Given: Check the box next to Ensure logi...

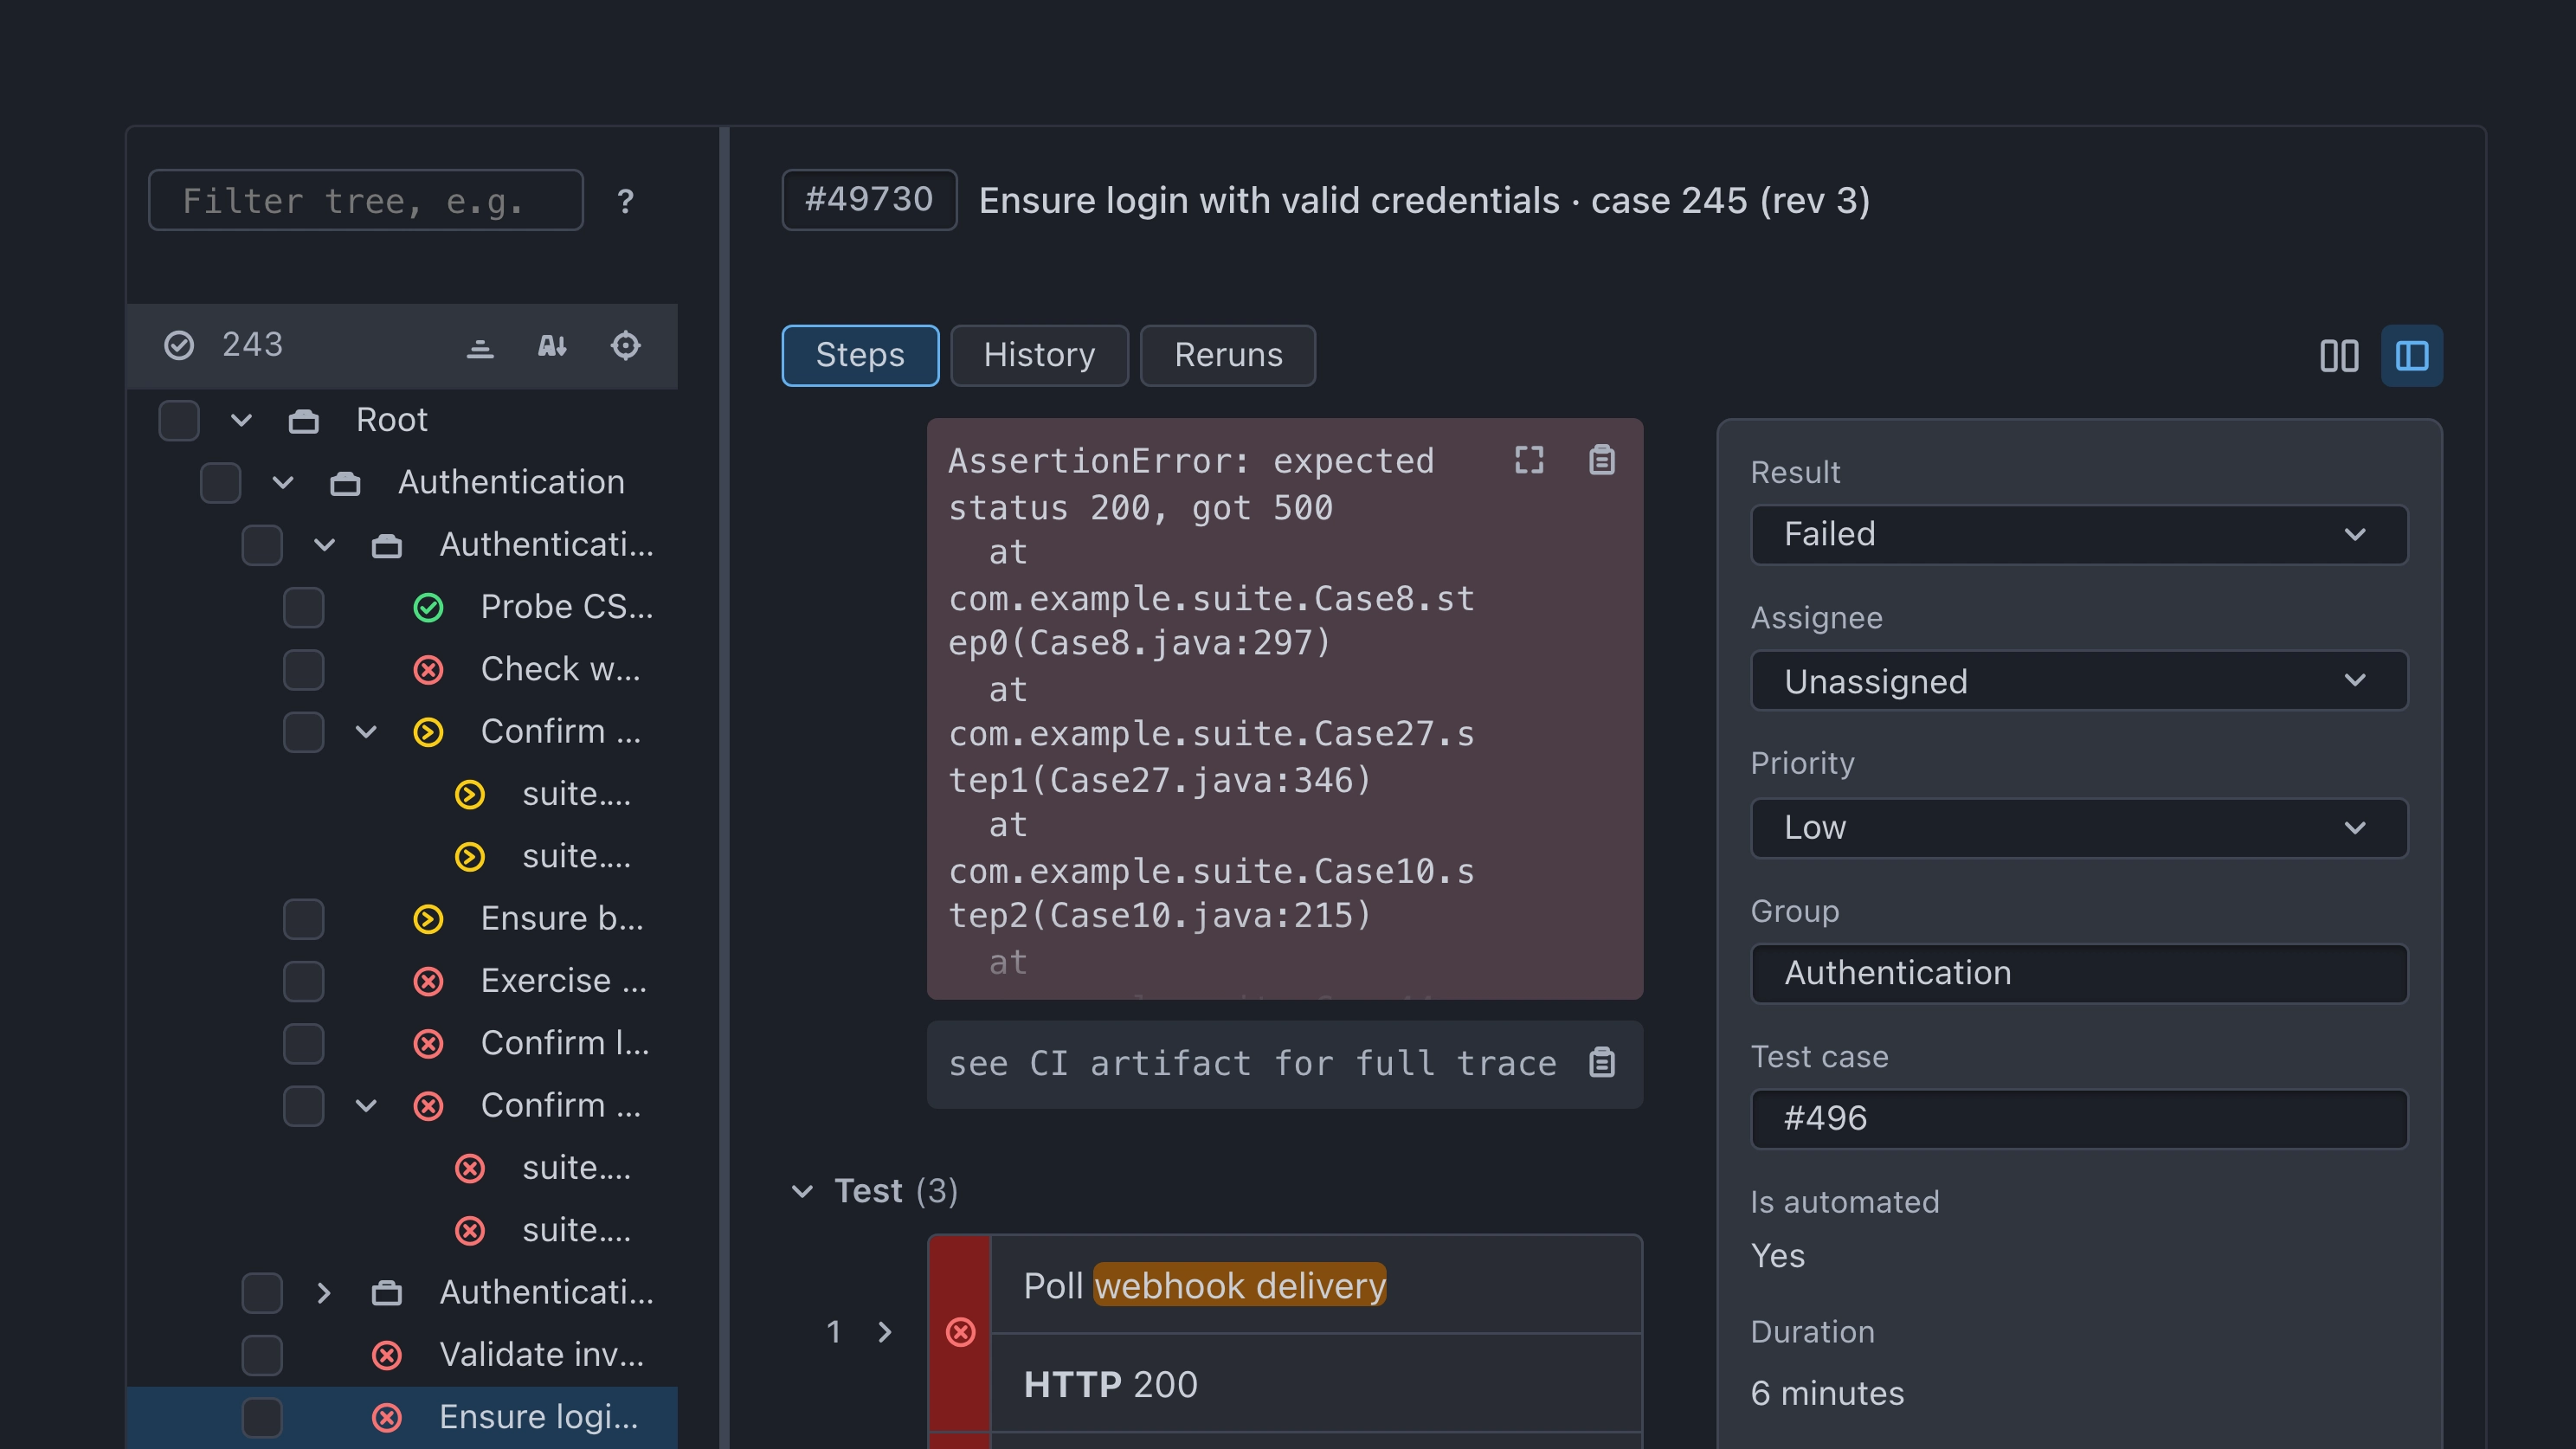Looking at the screenshot, I should coord(262,1417).
